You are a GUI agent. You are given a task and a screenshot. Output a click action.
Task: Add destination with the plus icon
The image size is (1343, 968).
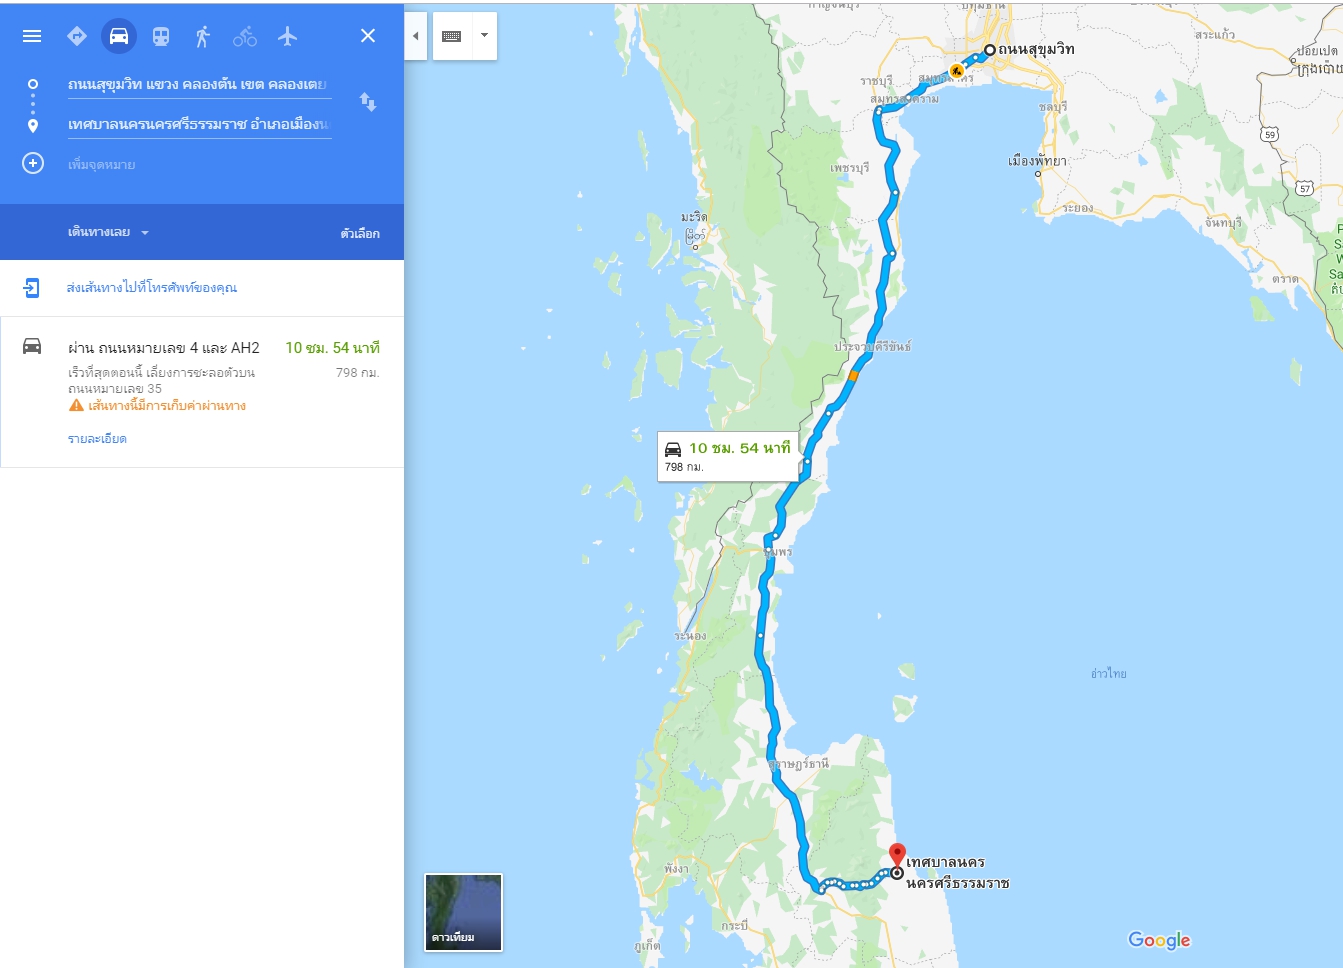click(x=33, y=163)
